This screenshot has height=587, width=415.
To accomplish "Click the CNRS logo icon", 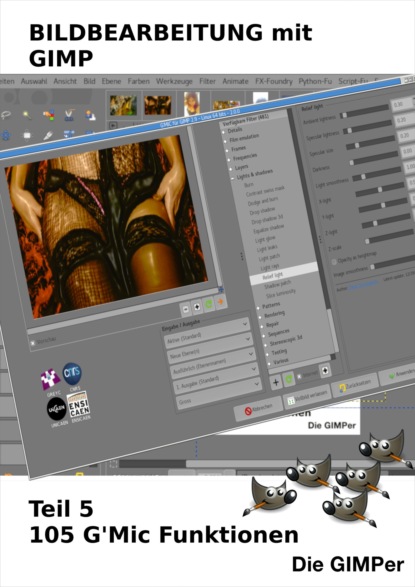I will click(72, 374).
